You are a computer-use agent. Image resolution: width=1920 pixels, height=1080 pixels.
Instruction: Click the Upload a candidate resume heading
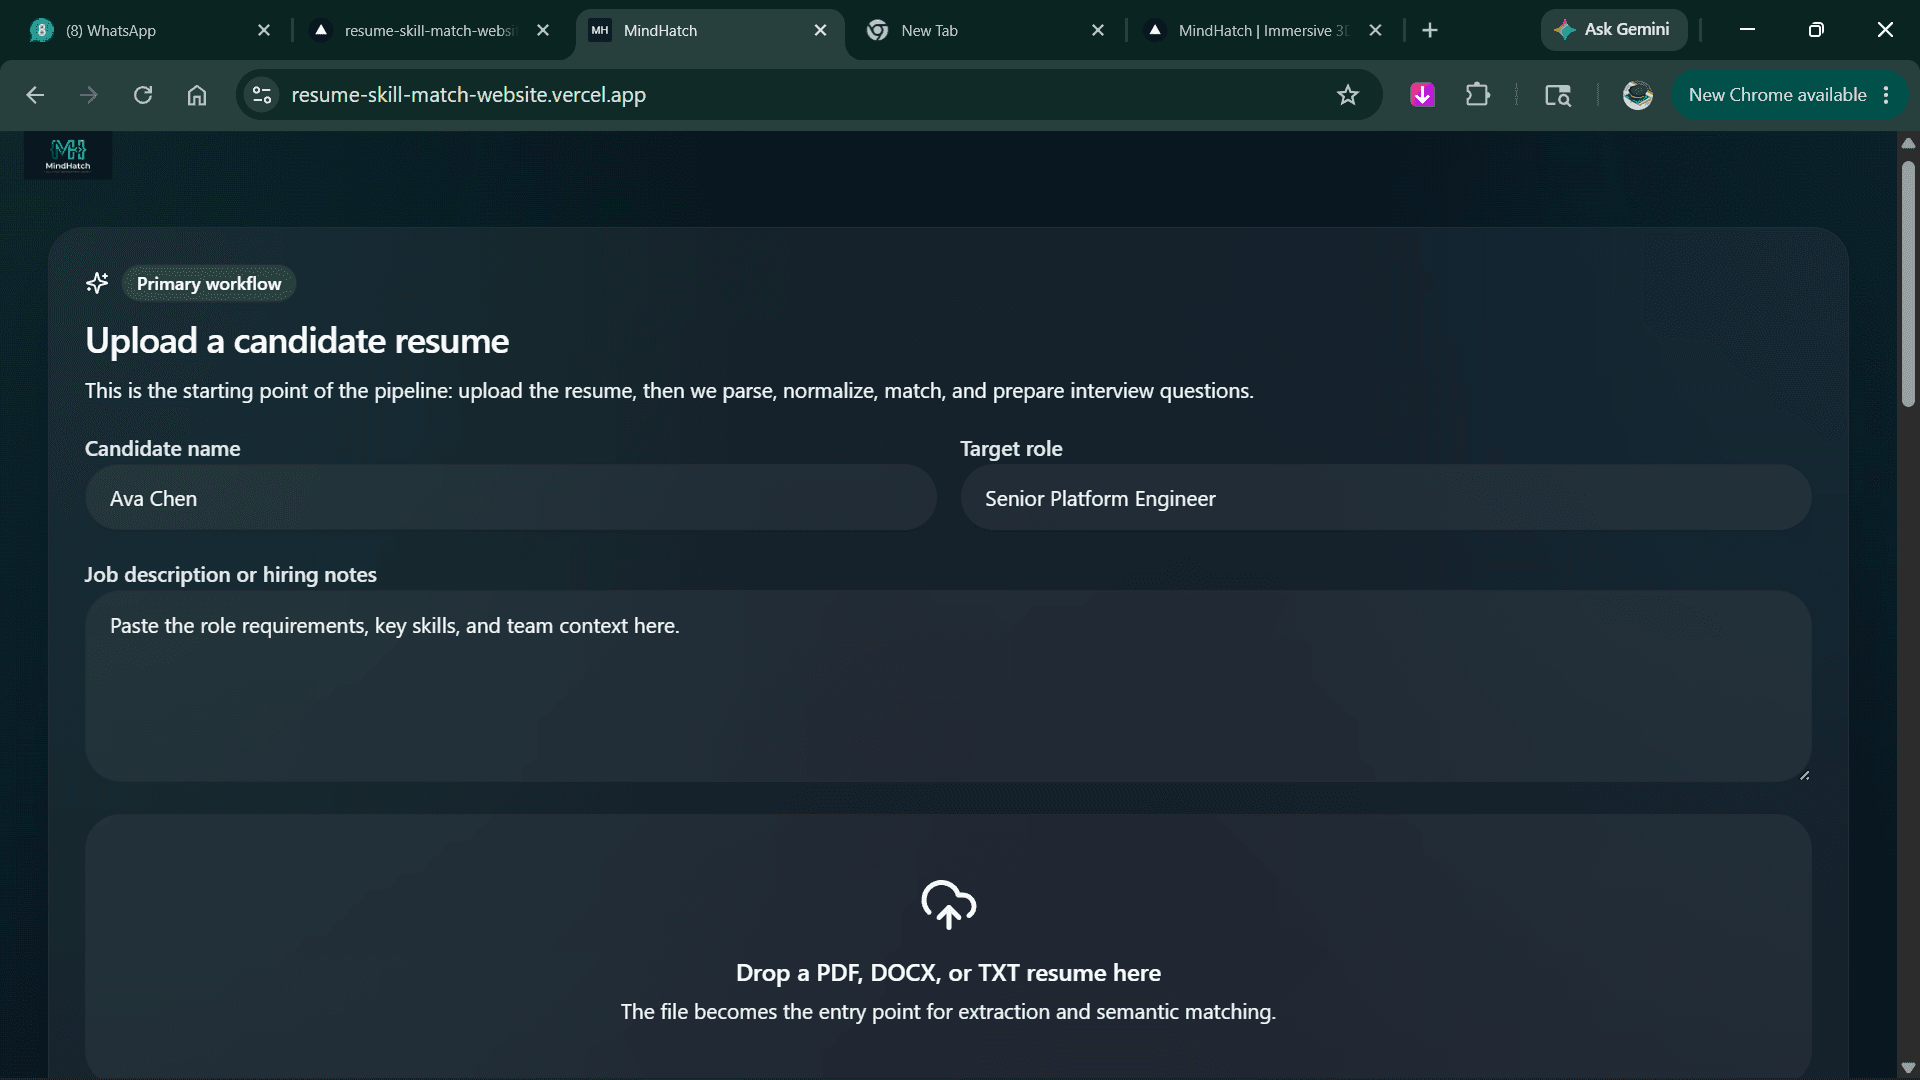[x=297, y=341]
